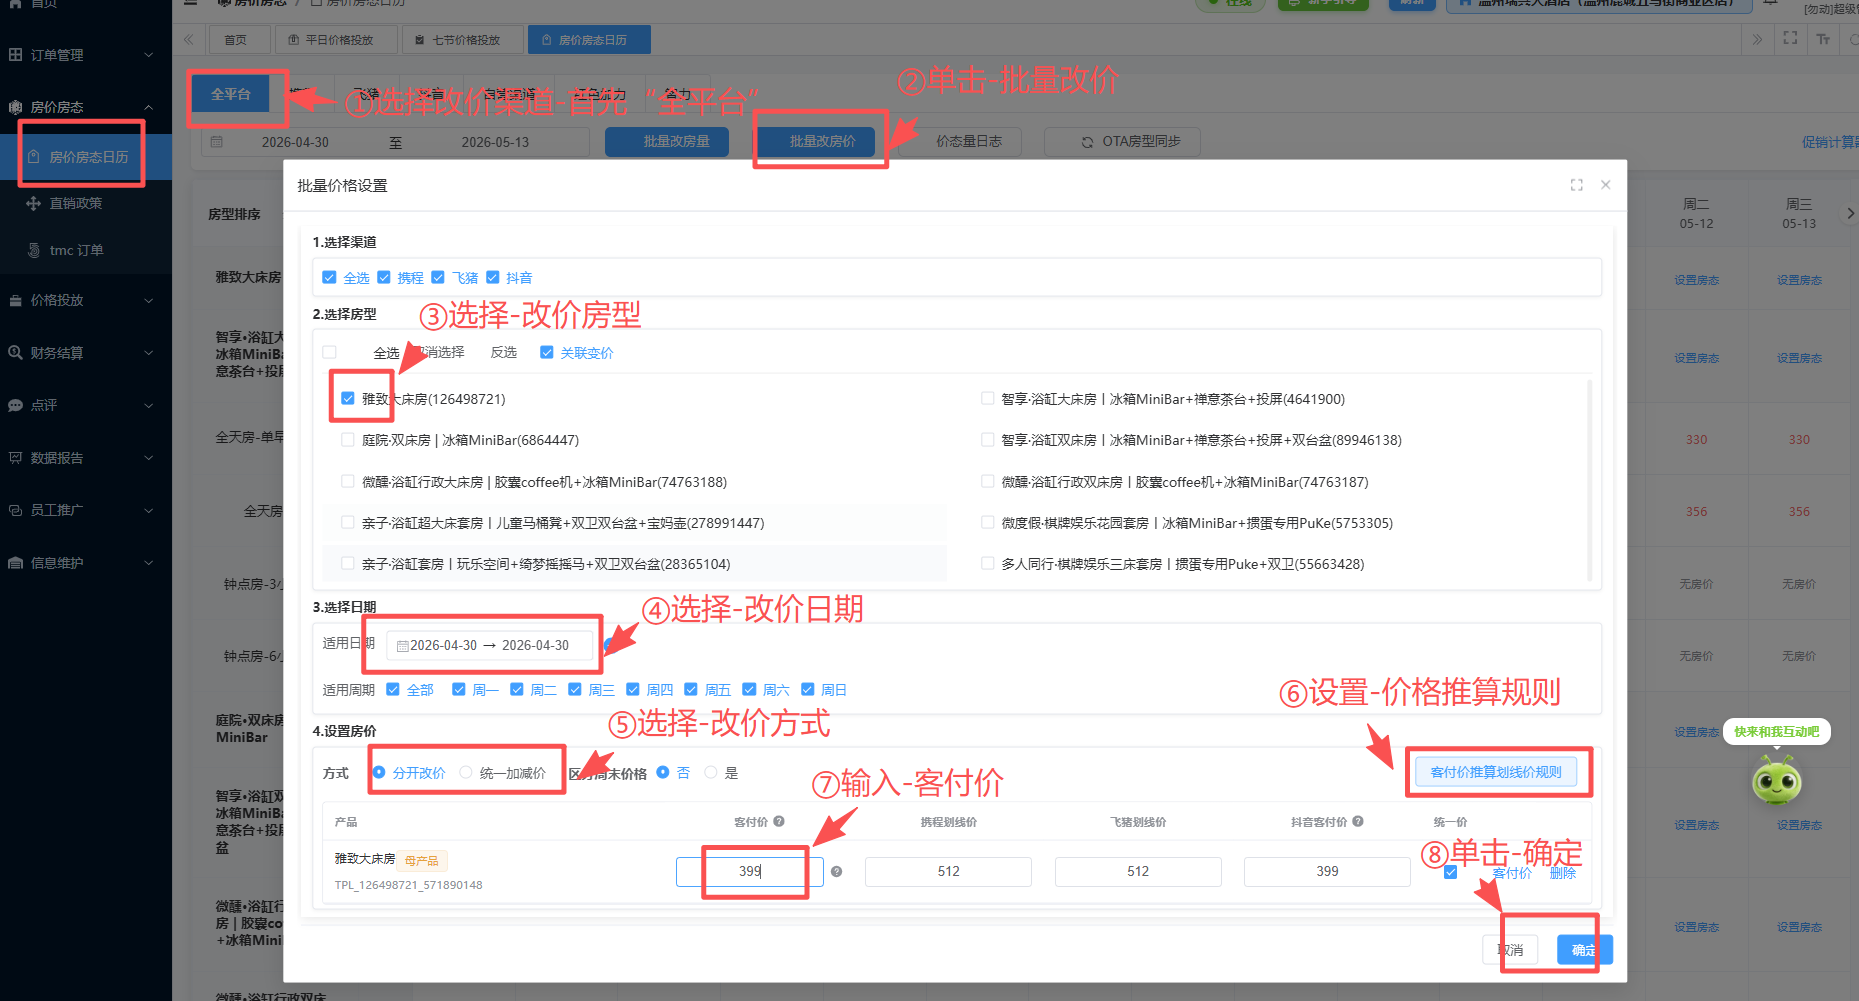Image resolution: width=1859 pixels, height=1001 pixels.
Task: Click the help icon next to 399 input
Action: coord(836,871)
